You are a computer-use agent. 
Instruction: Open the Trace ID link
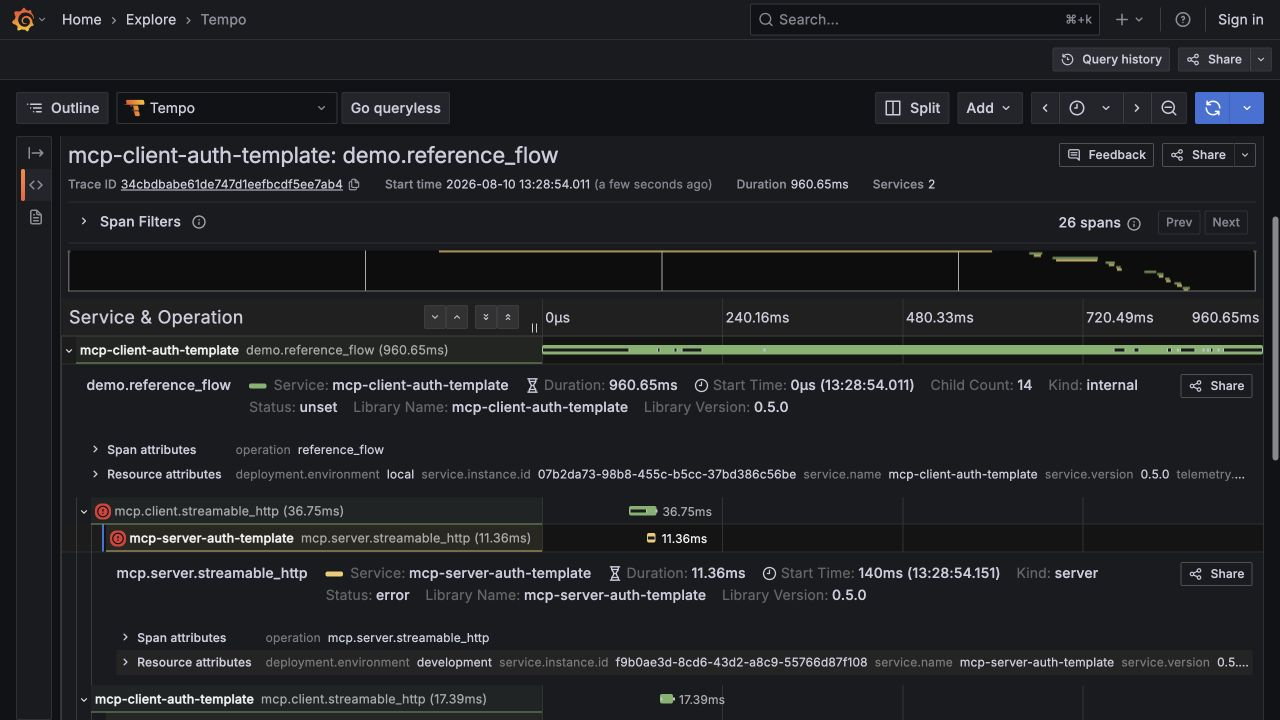(231, 184)
